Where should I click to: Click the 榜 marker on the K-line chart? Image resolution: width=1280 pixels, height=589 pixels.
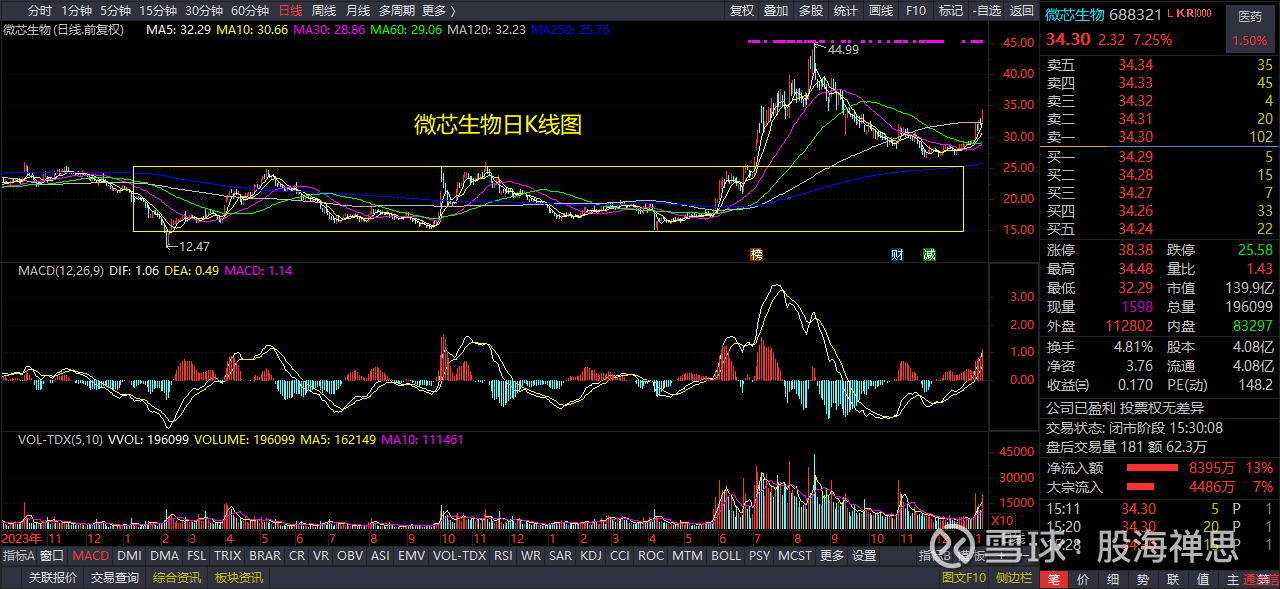pyautogui.click(x=756, y=254)
